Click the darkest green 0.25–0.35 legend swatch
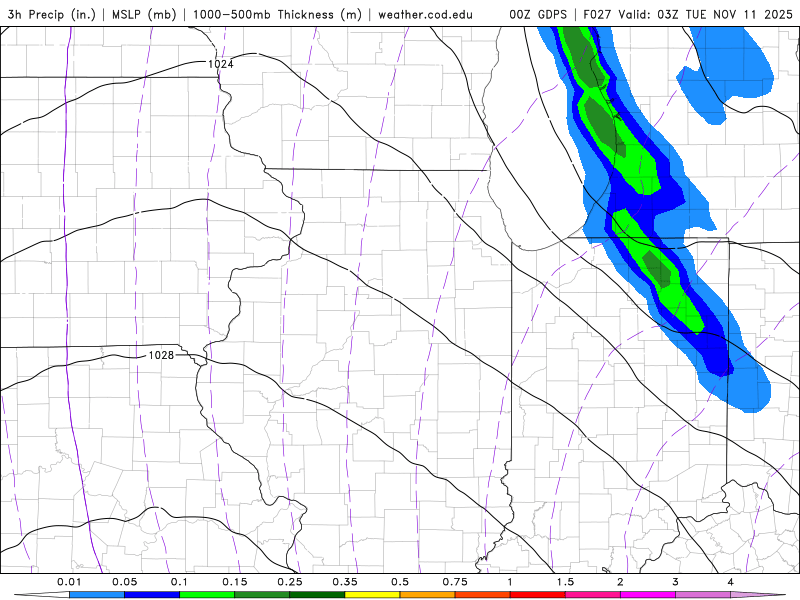800x600 pixels. (317, 595)
